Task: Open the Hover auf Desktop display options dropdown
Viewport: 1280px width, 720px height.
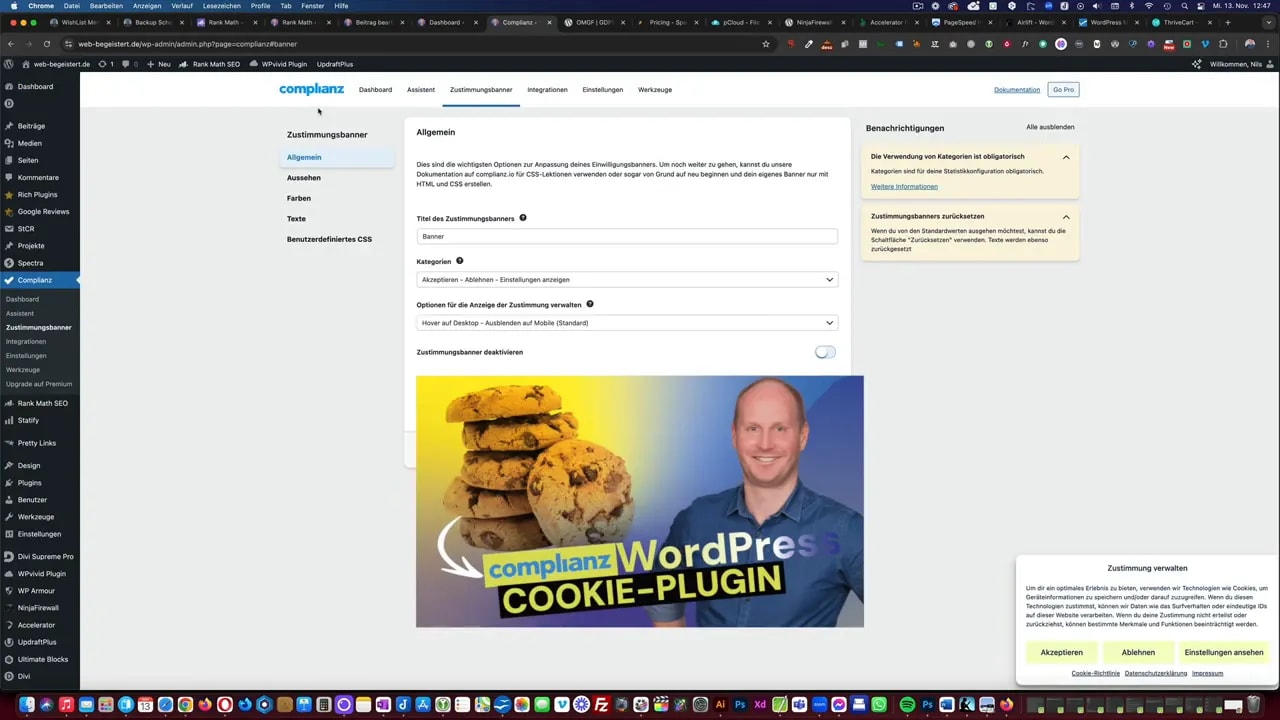Action: (x=626, y=322)
